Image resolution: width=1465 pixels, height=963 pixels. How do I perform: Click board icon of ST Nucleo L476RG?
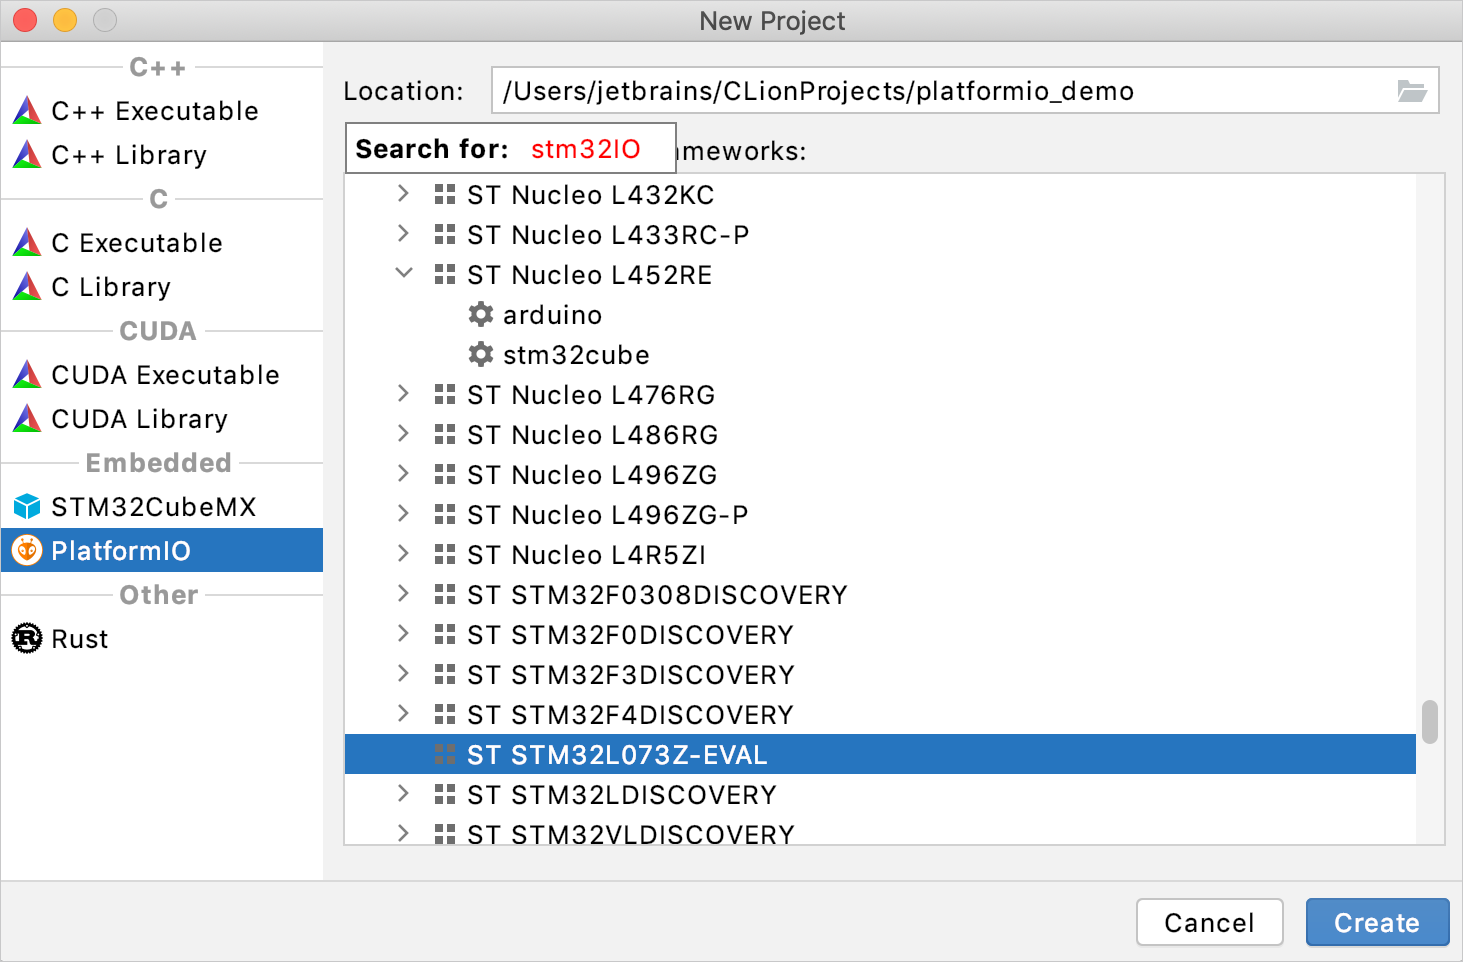445,394
